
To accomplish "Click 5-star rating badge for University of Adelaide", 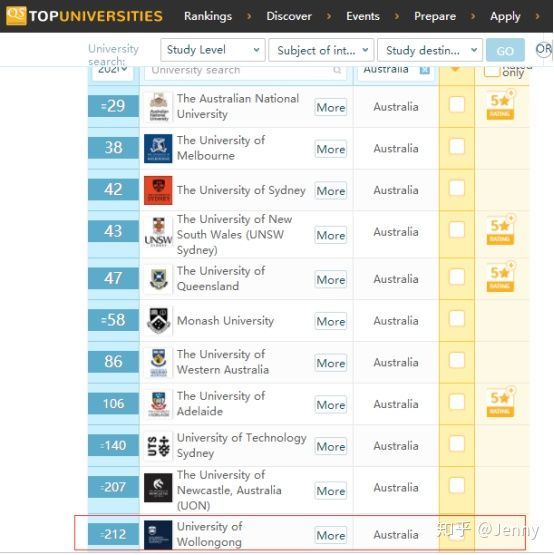I will [x=500, y=403].
